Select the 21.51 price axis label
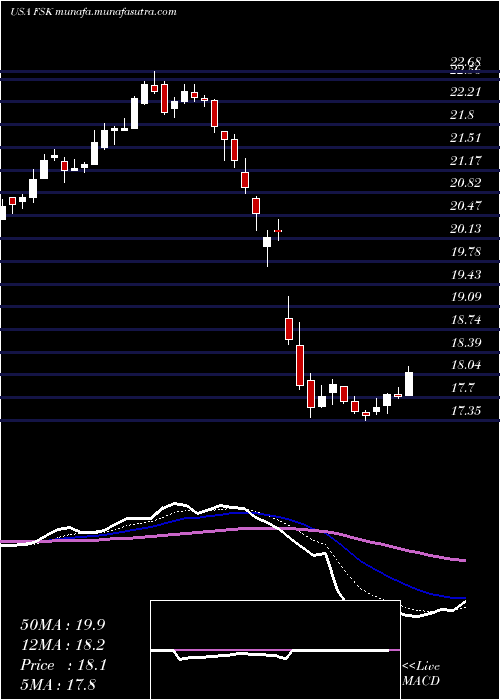 coord(465,138)
